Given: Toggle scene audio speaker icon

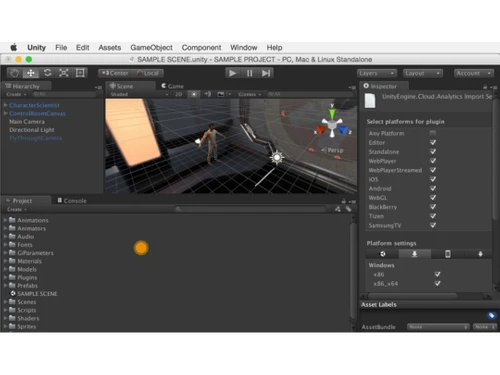Looking at the screenshot, I should click(207, 94).
